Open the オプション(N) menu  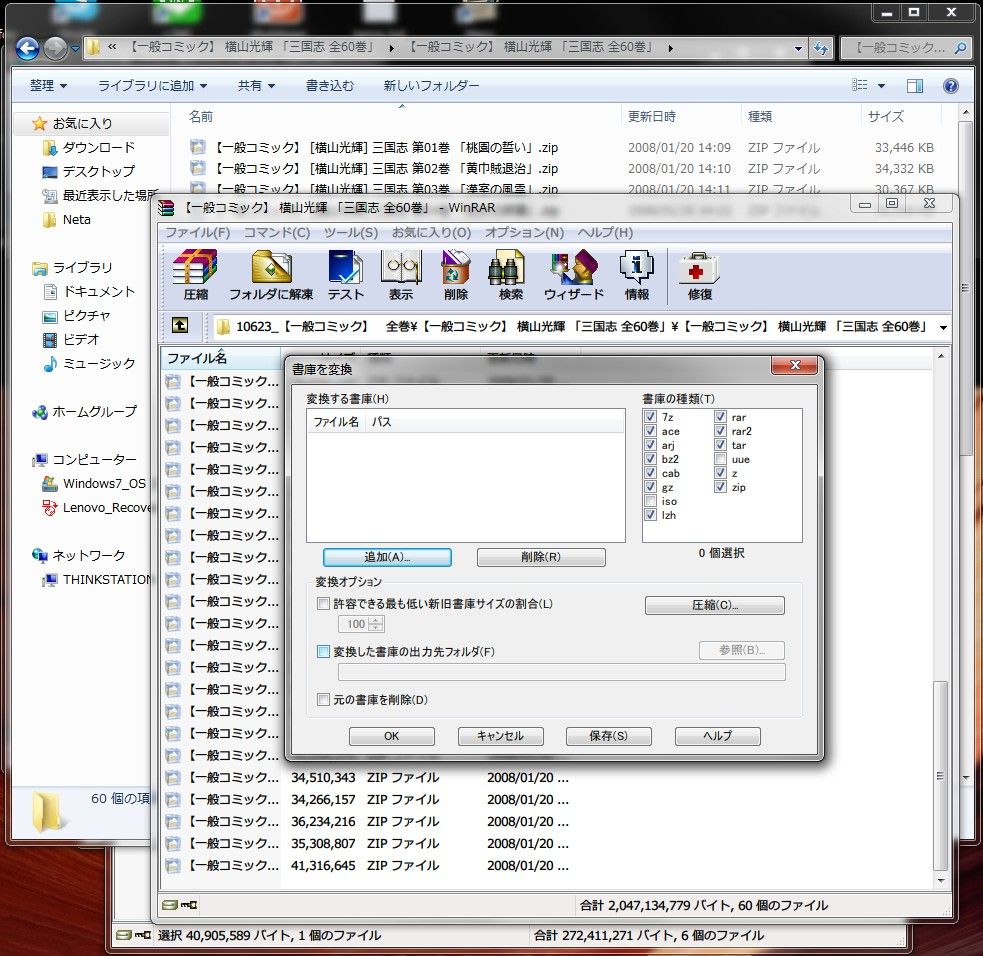coord(524,233)
